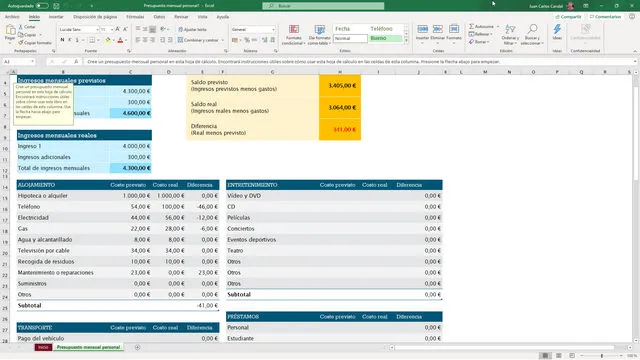Switch to the Insertar tab
The image size is (640, 360).
56,17
